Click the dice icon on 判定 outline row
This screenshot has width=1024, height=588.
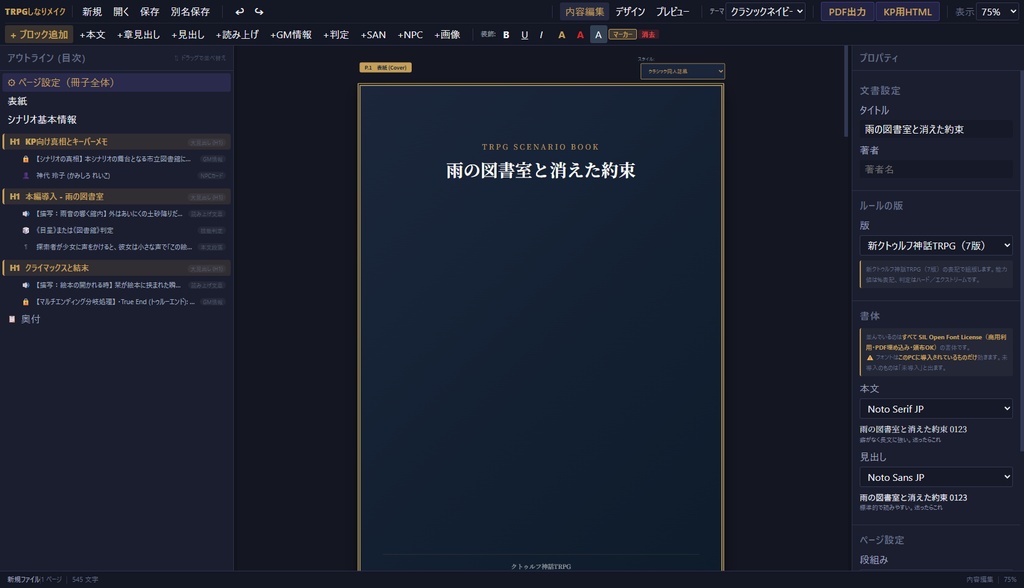[x=26, y=231]
